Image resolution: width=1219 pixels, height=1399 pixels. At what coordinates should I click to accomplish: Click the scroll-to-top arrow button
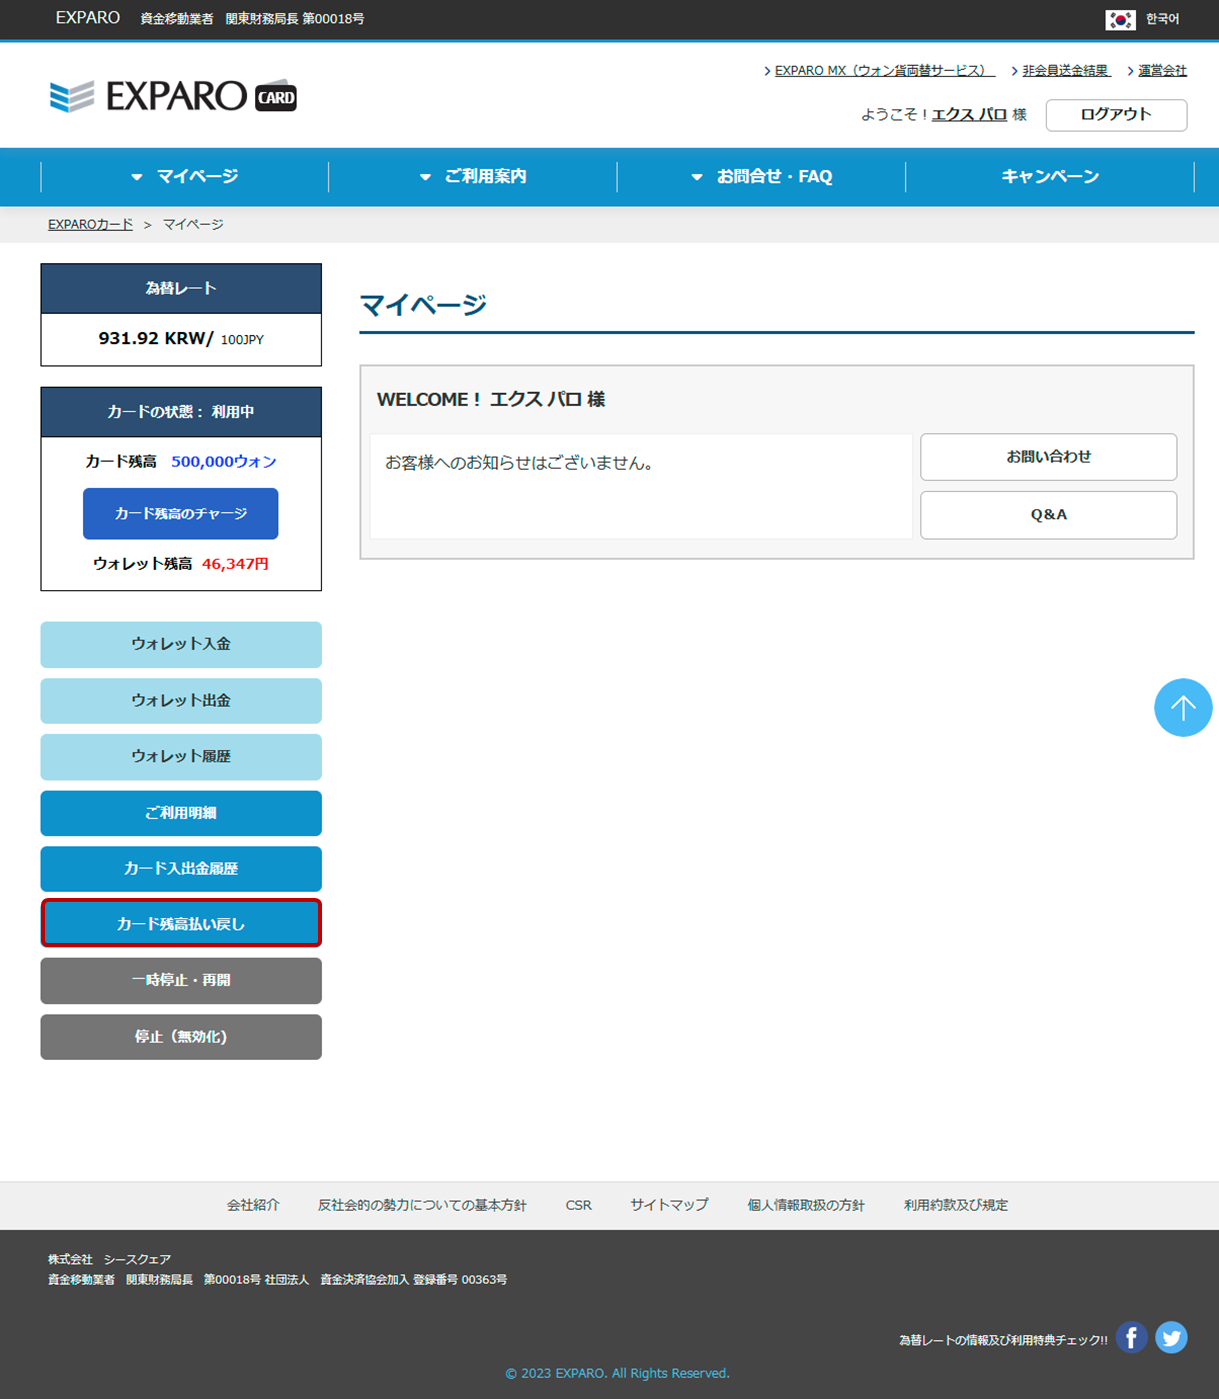click(x=1183, y=708)
